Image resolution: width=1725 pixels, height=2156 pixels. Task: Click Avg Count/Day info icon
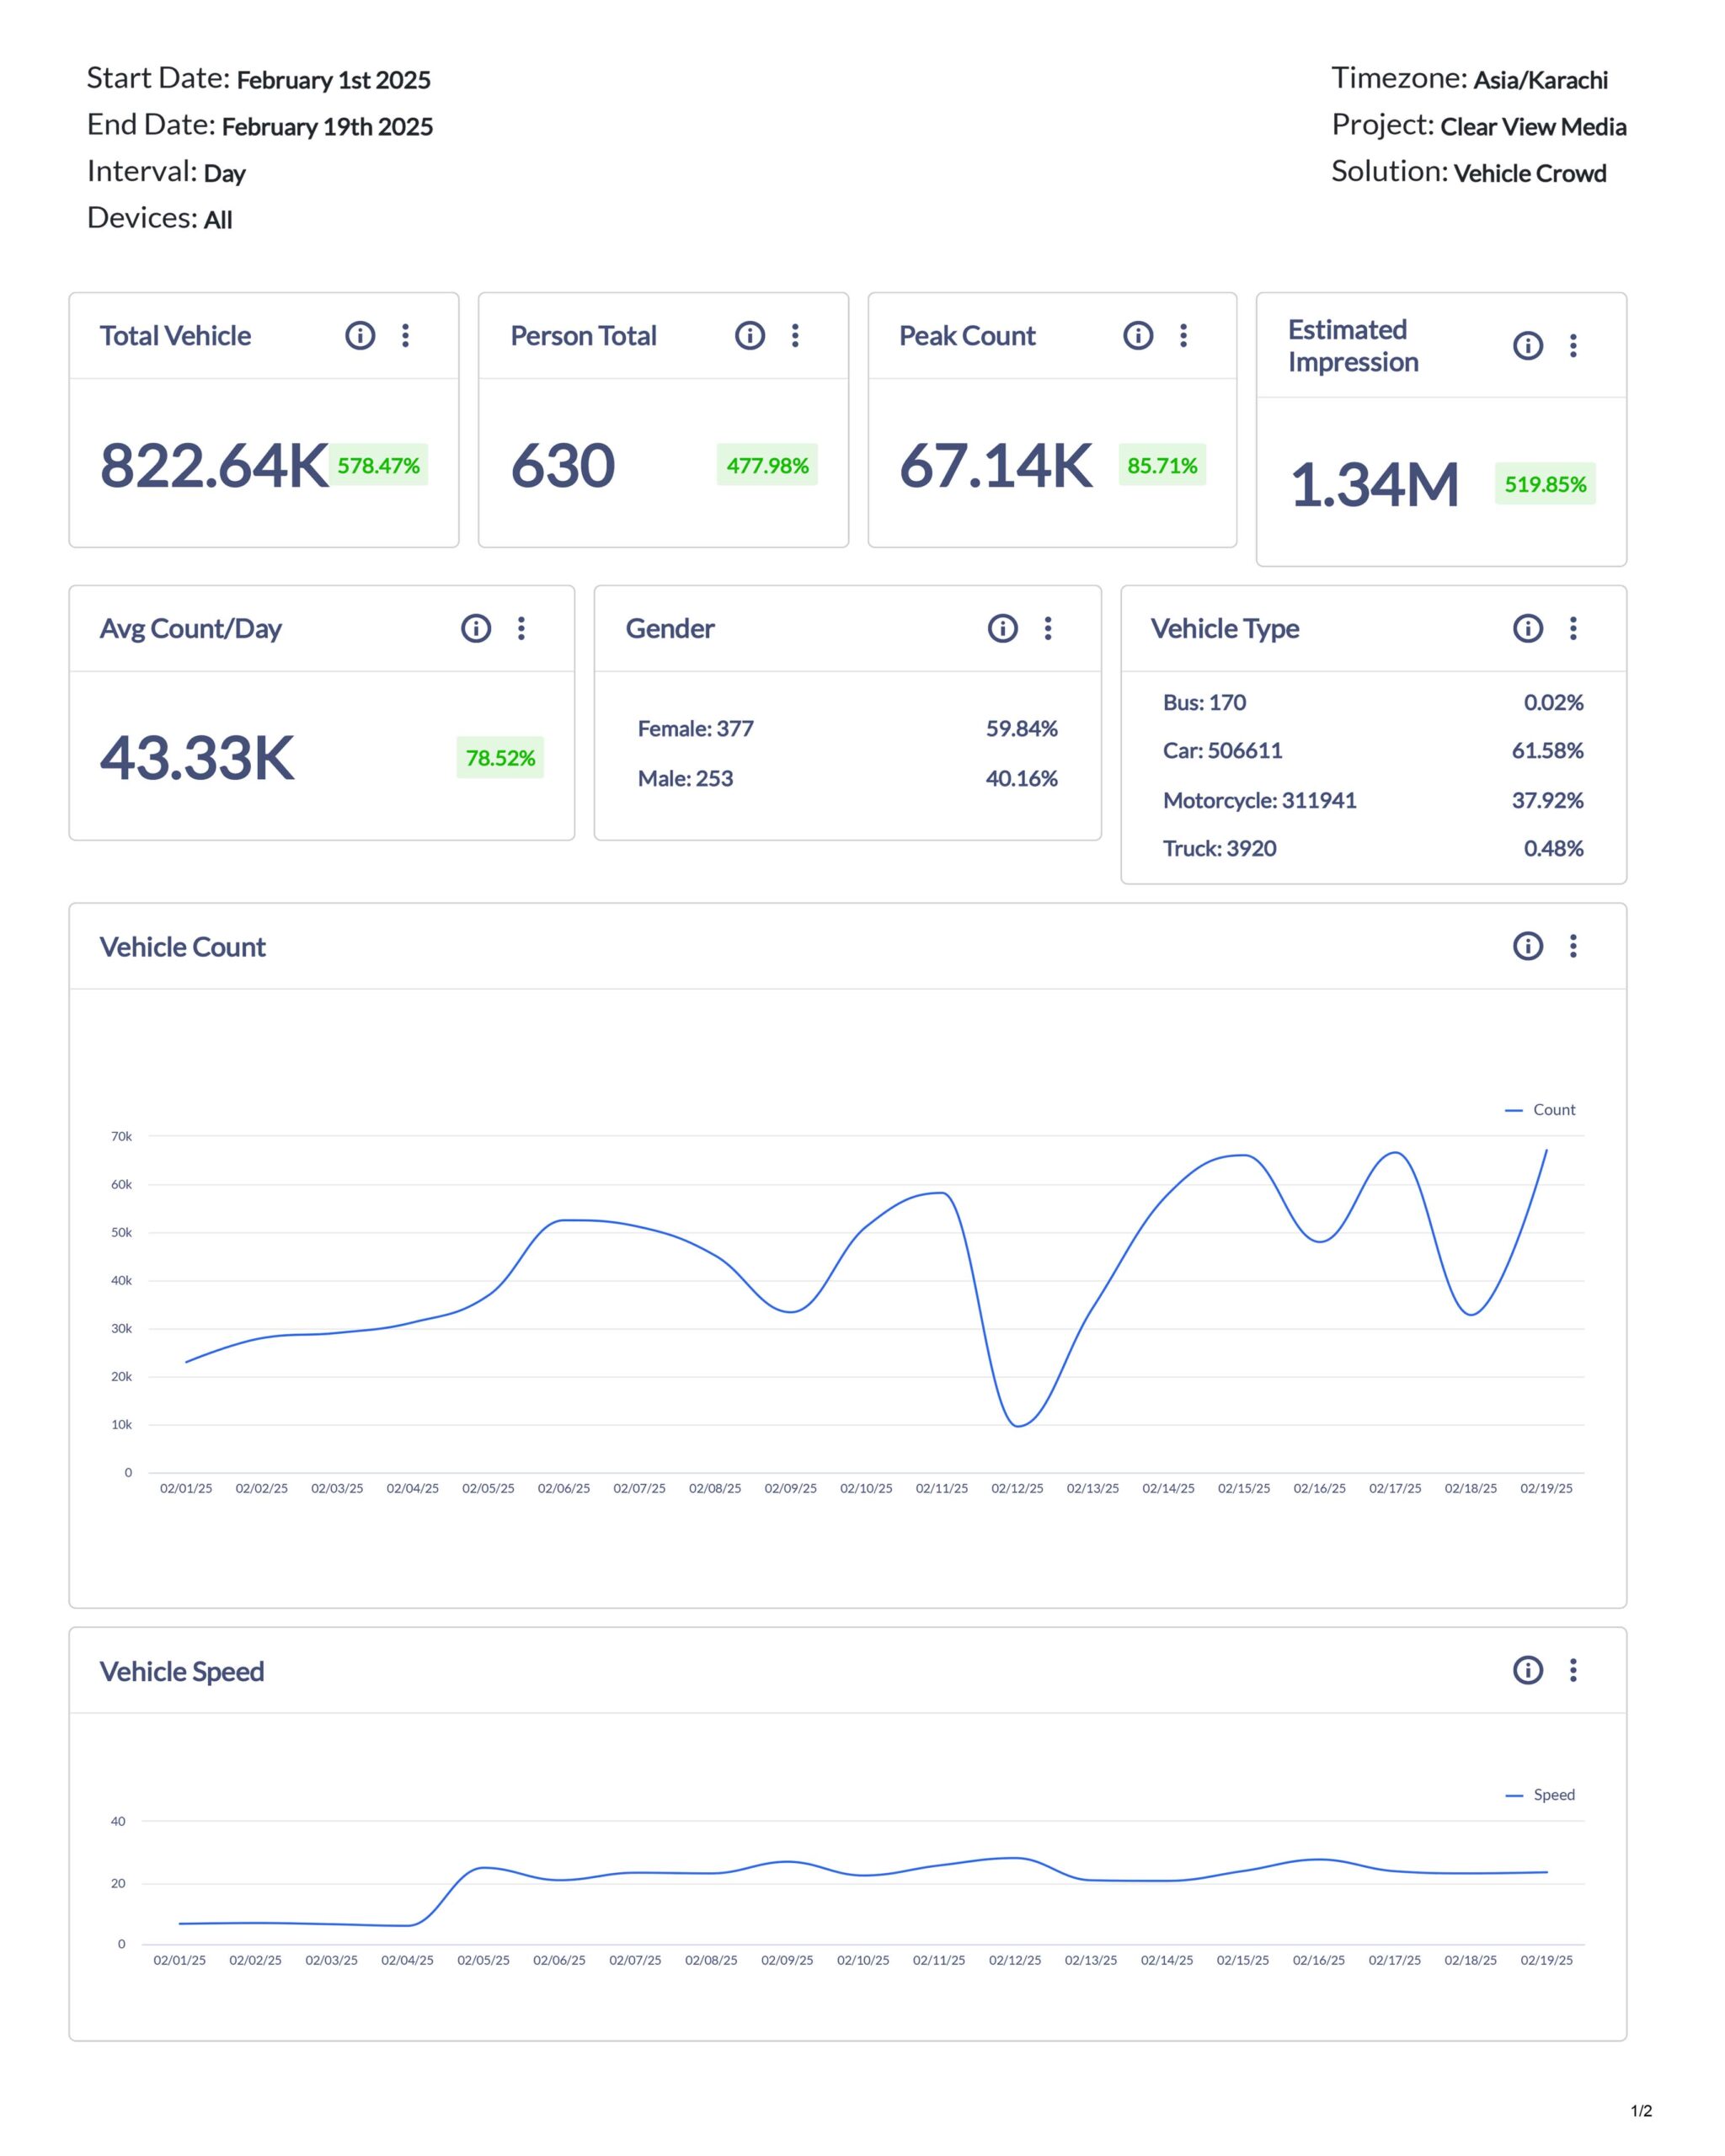click(475, 628)
